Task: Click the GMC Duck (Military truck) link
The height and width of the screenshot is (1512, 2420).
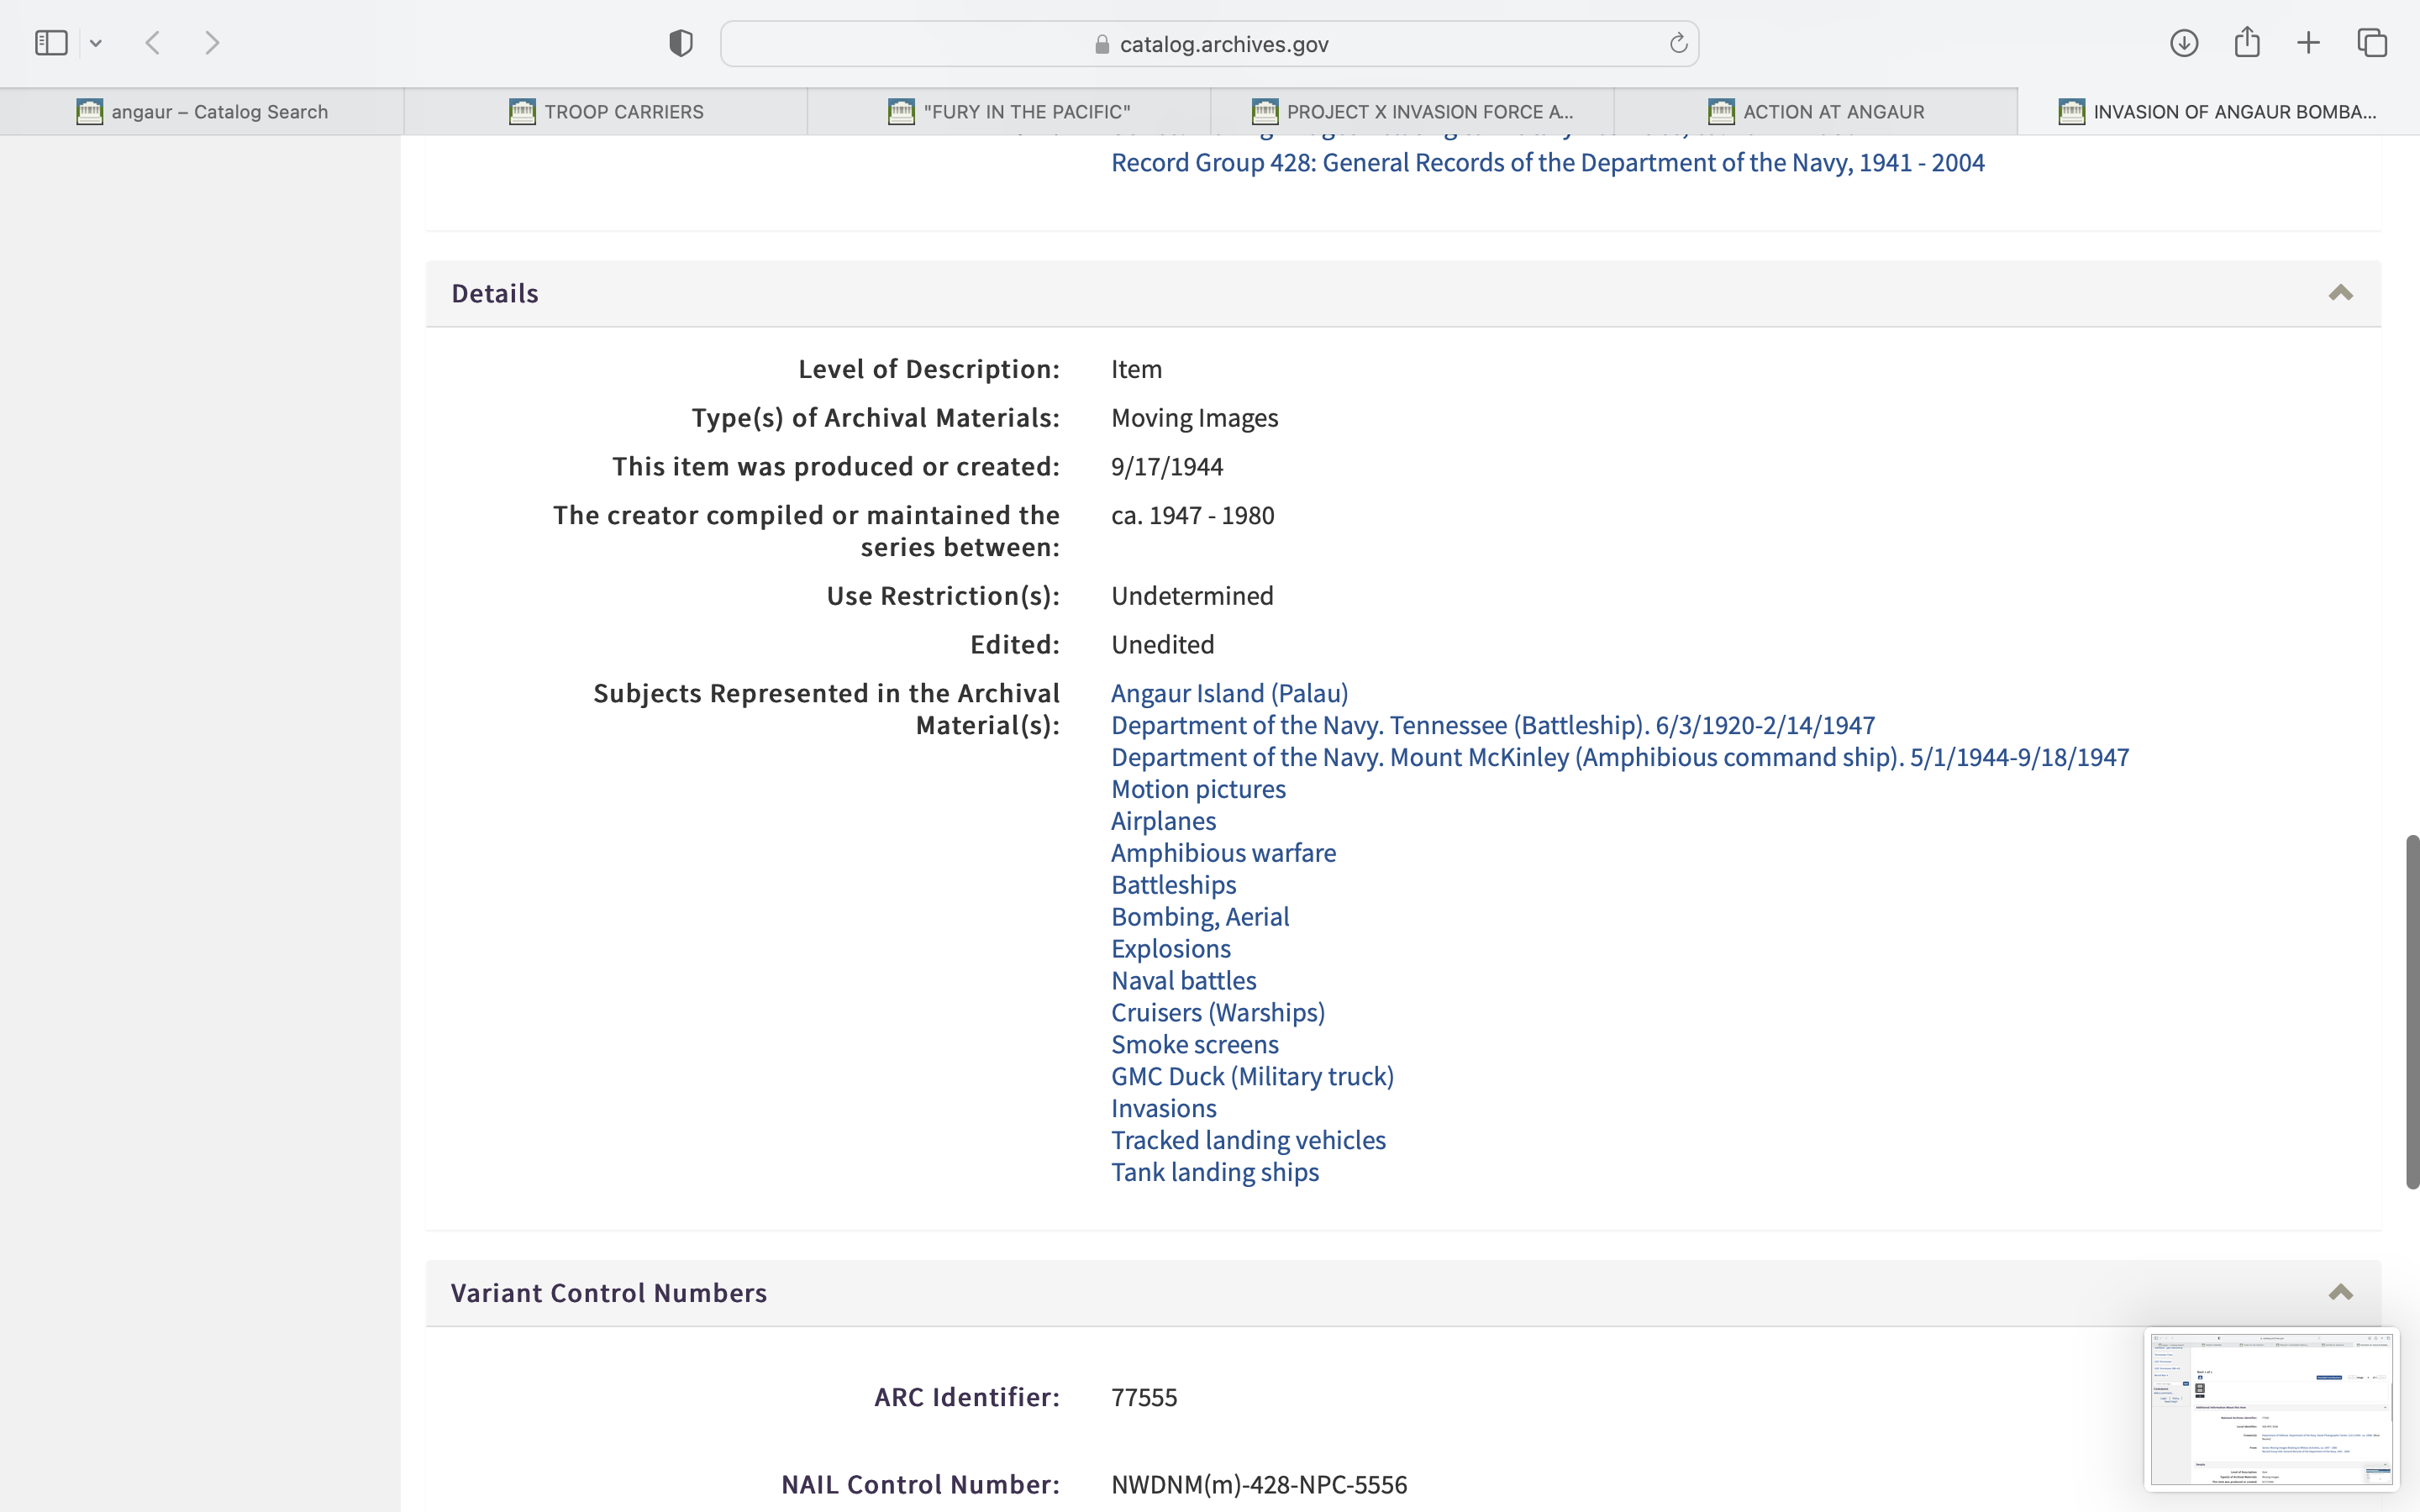Action: [x=1252, y=1076]
